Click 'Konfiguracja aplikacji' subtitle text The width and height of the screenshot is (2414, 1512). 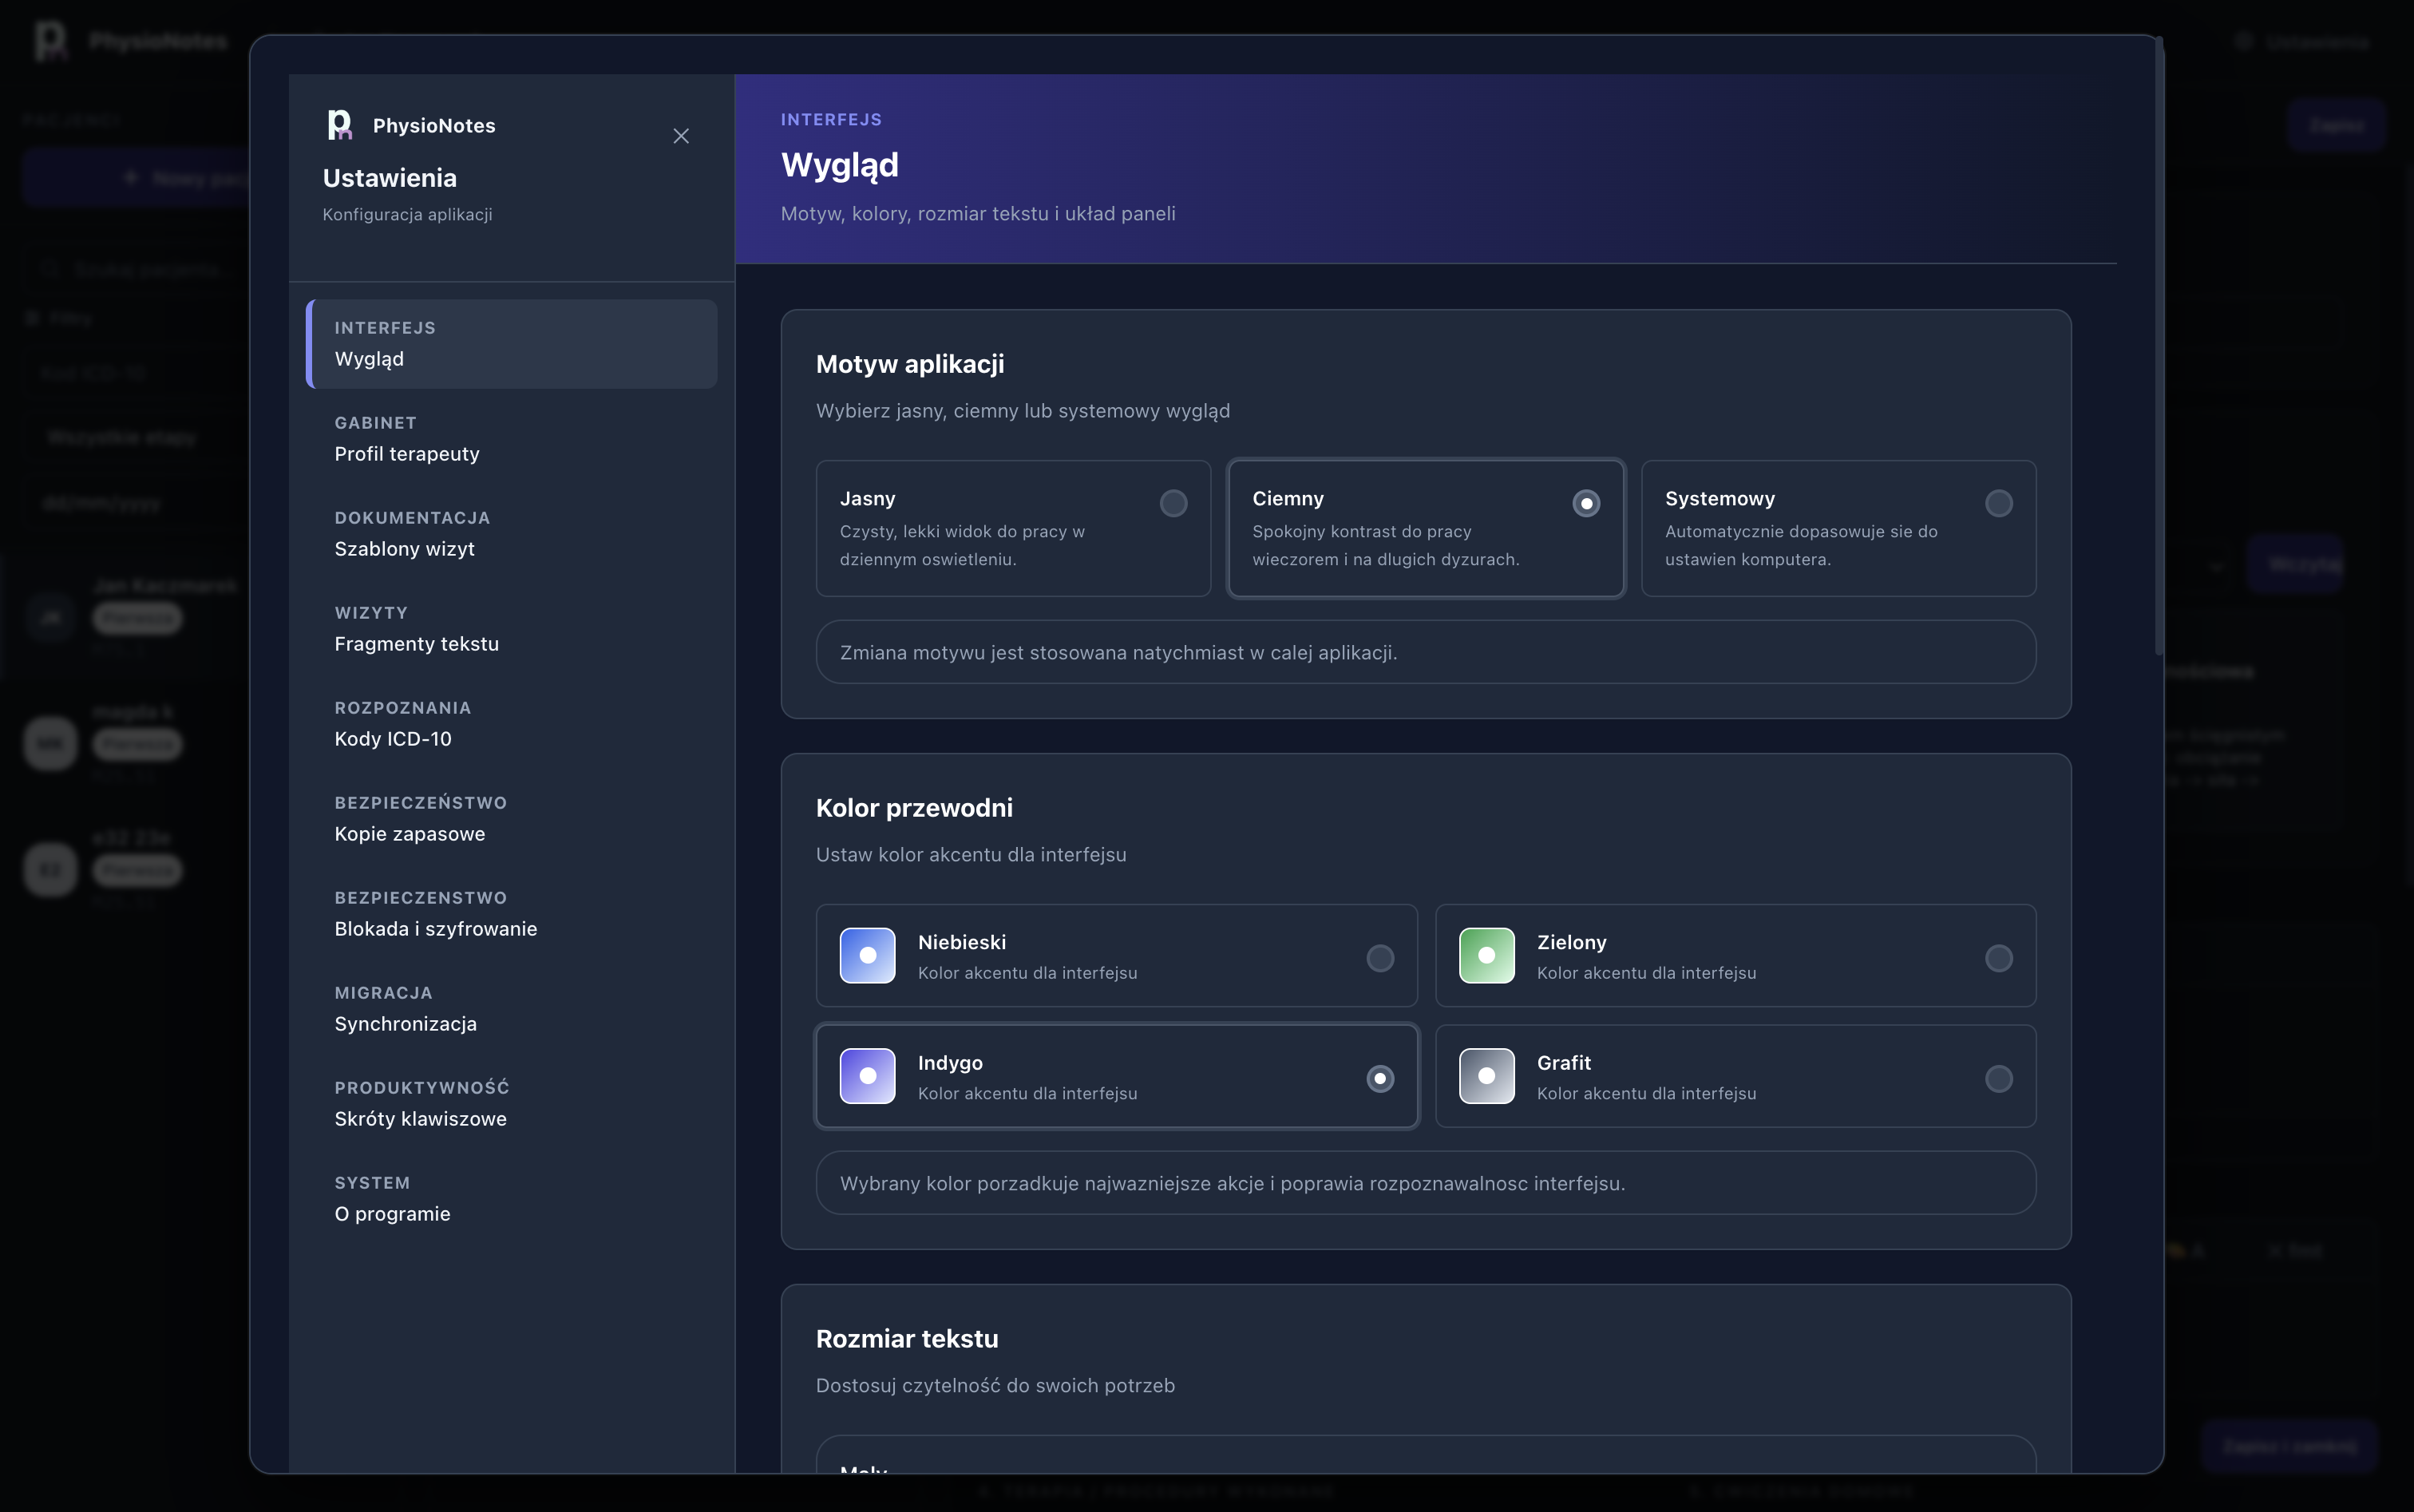click(x=407, y=214)
